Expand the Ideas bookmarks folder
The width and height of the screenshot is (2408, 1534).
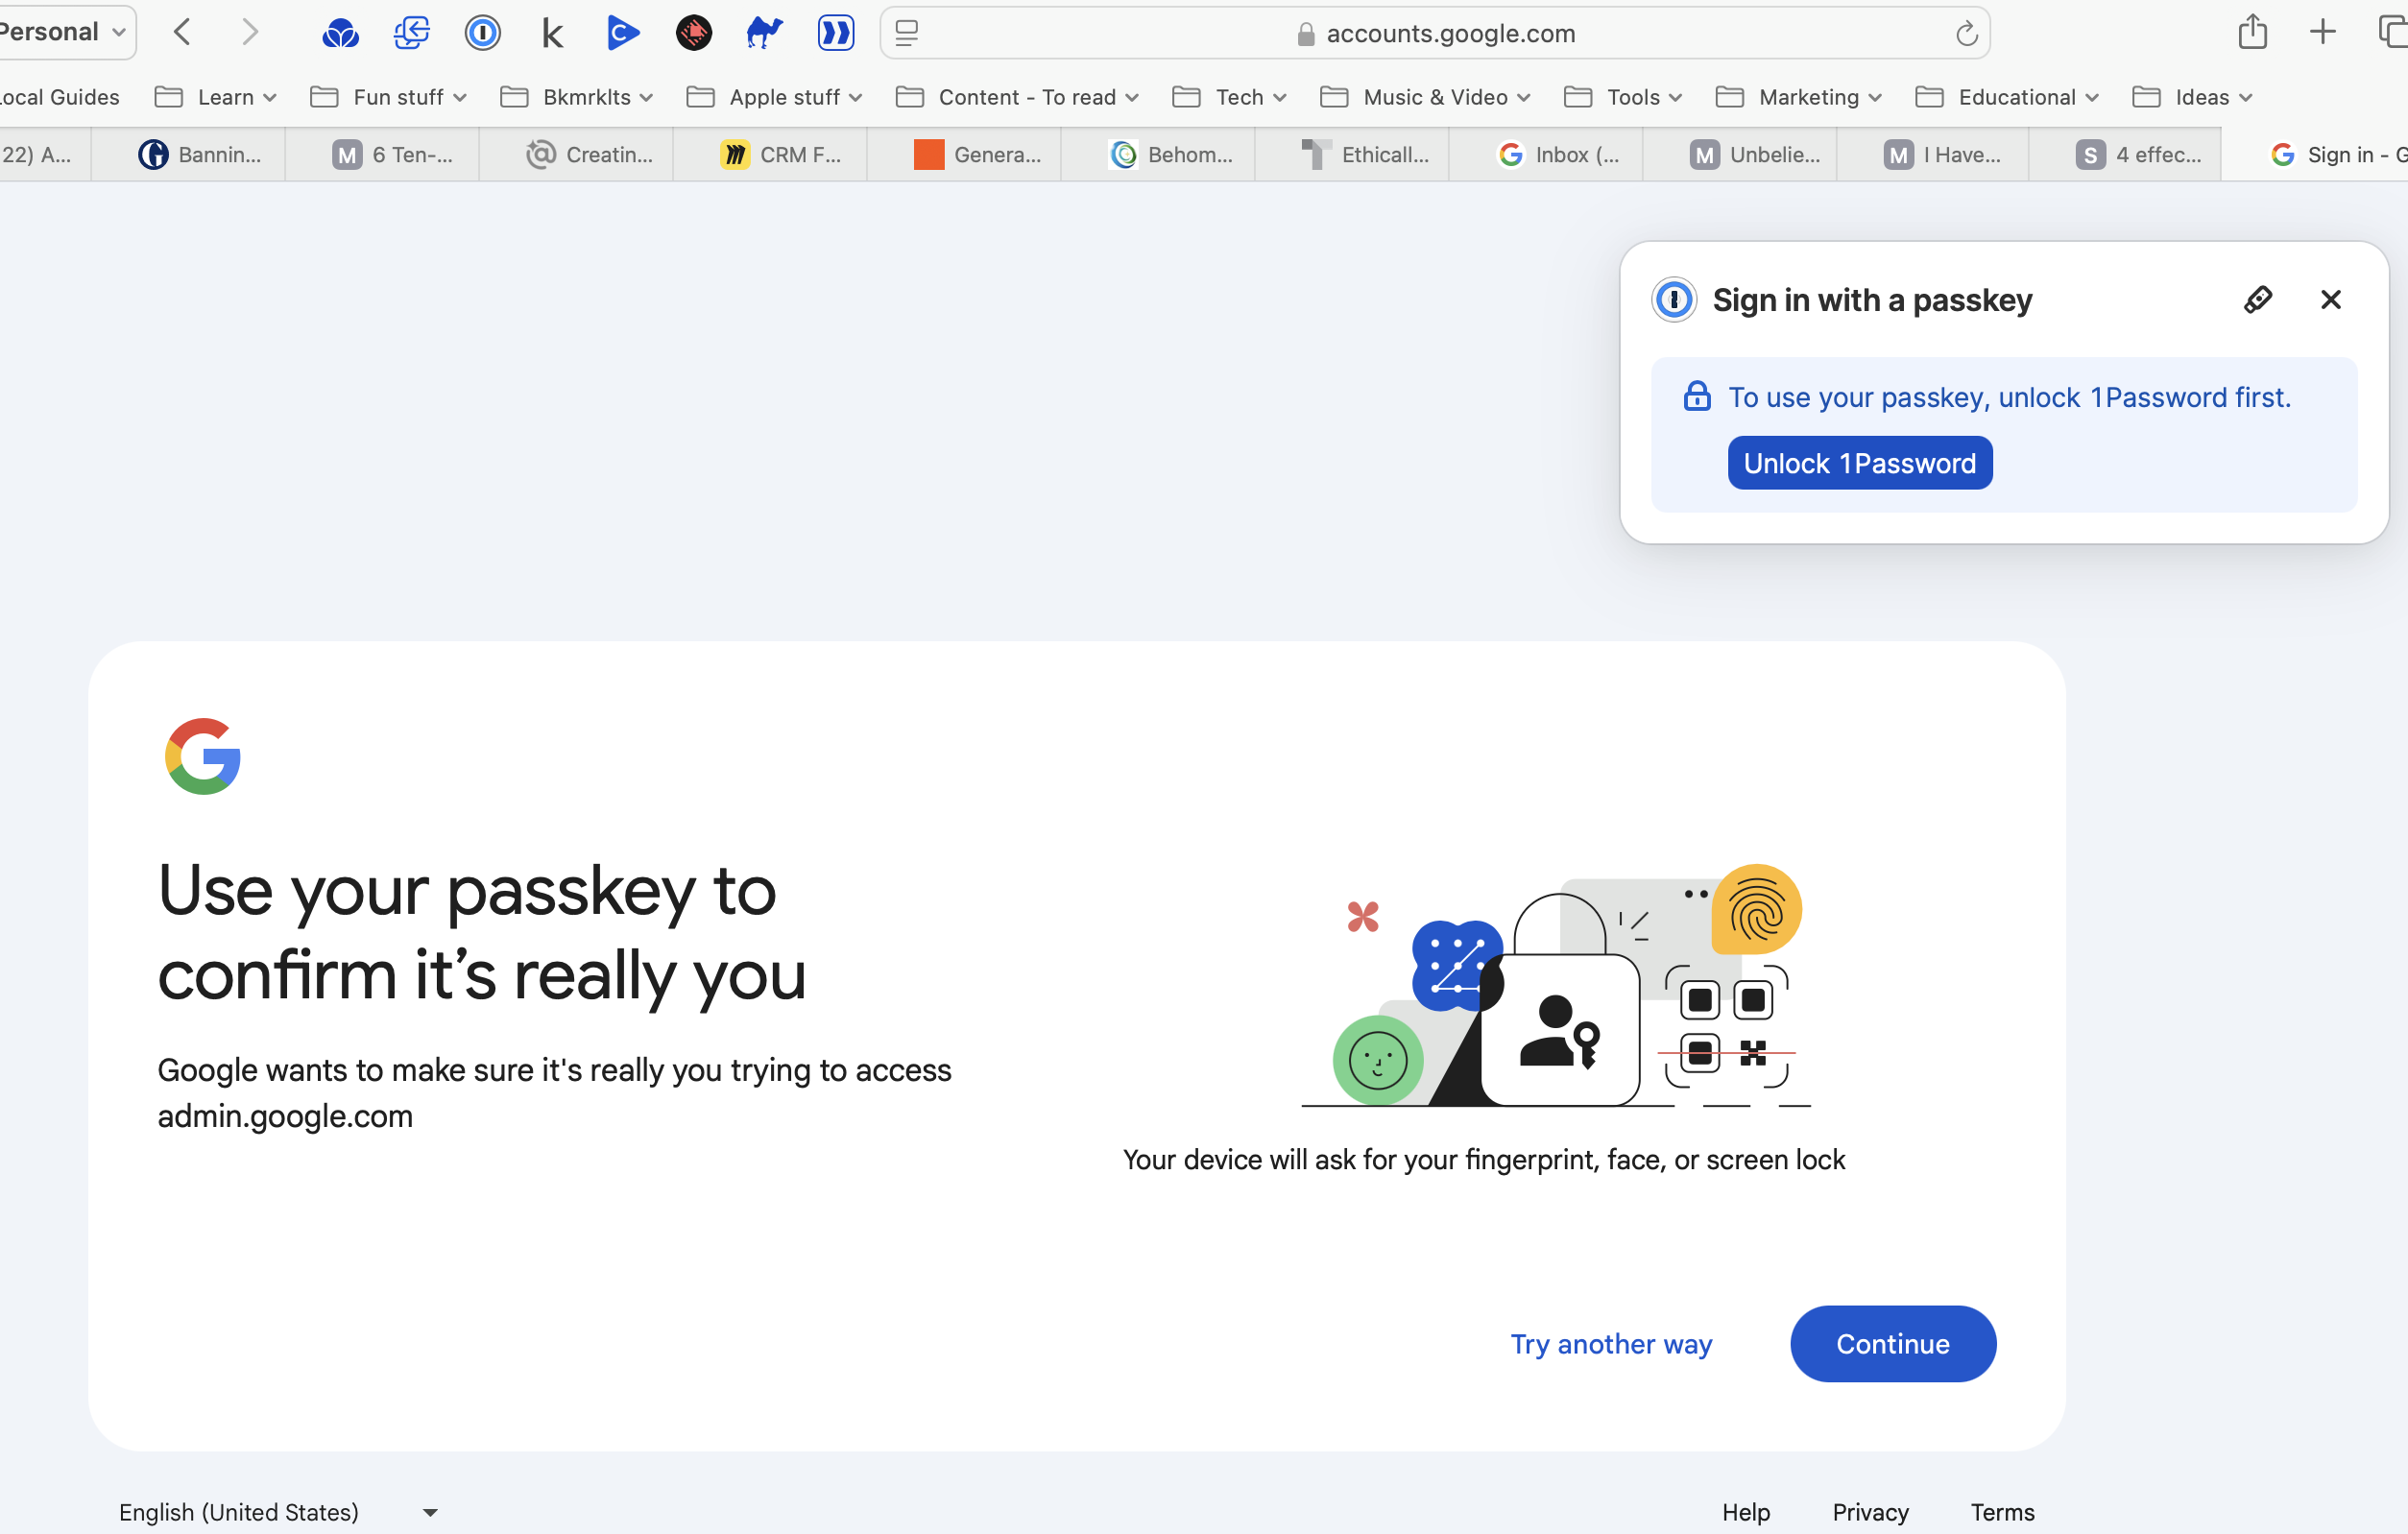[2192, 97]
